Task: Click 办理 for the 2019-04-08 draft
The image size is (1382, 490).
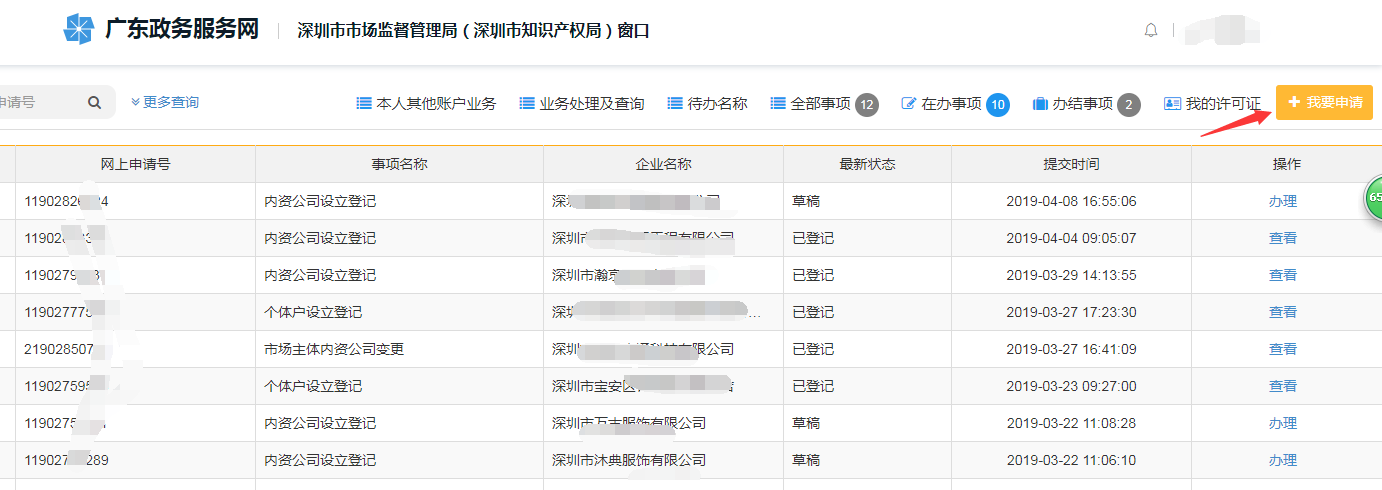Action: (x=1282, y=201)
